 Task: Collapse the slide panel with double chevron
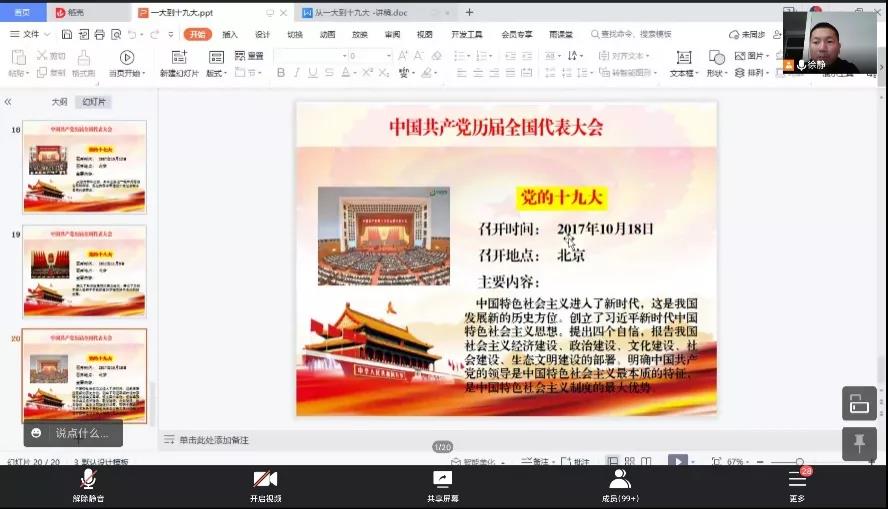coord(8,102)
